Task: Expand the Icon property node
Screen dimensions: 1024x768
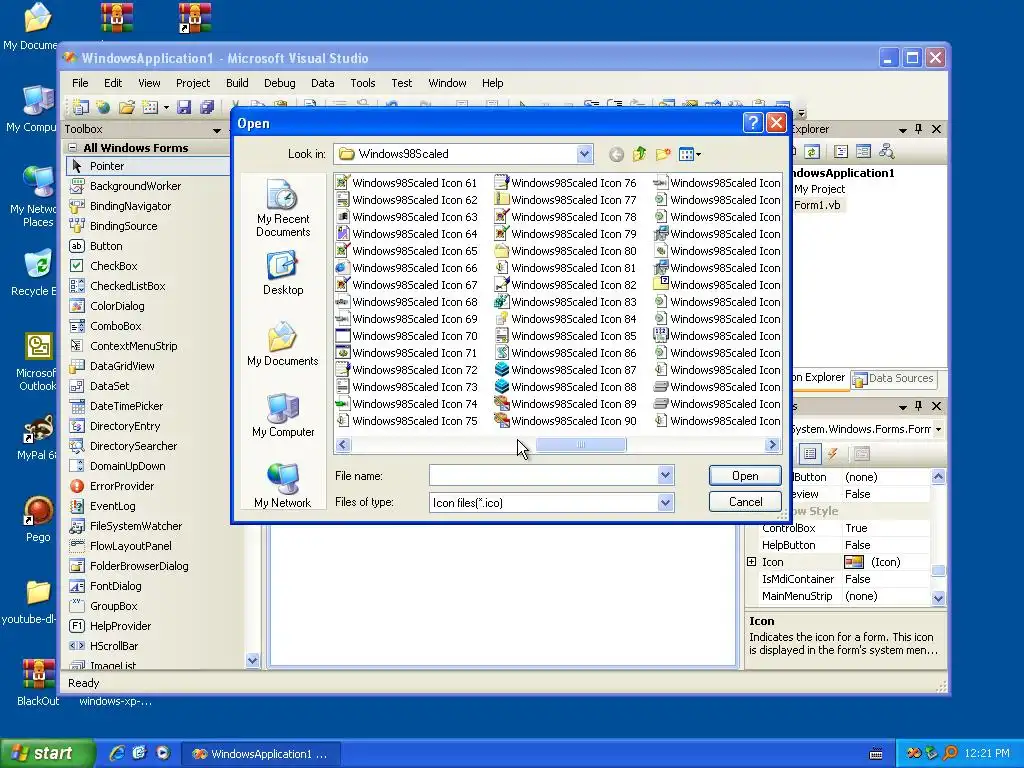Action: [x=752, y=562]
